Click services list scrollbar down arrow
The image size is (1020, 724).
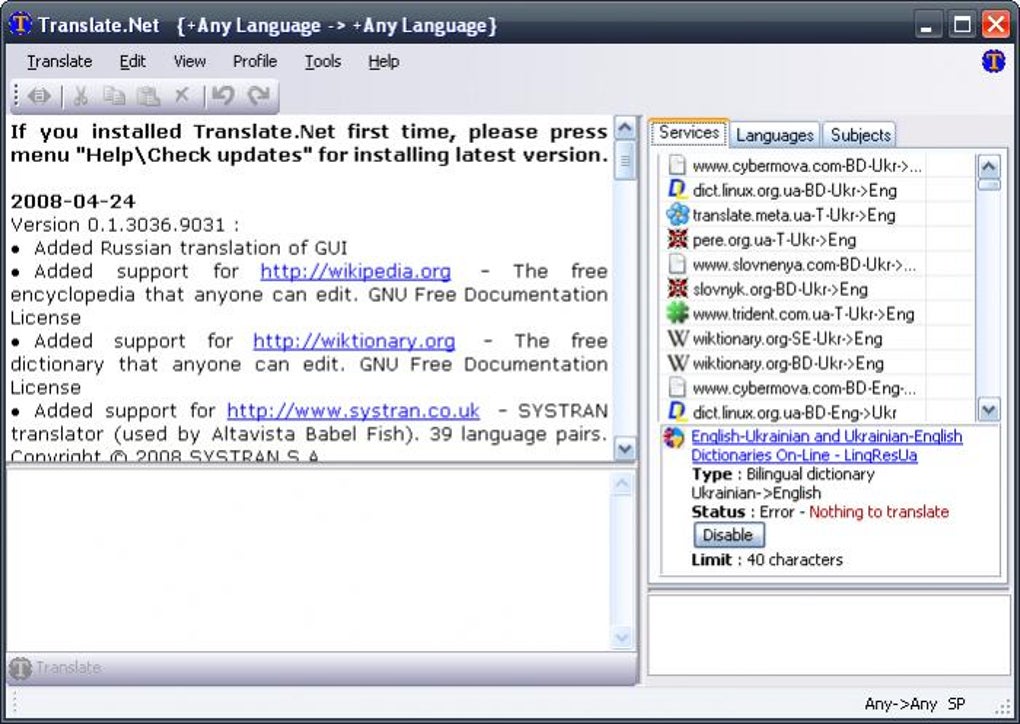click(989, 410)
